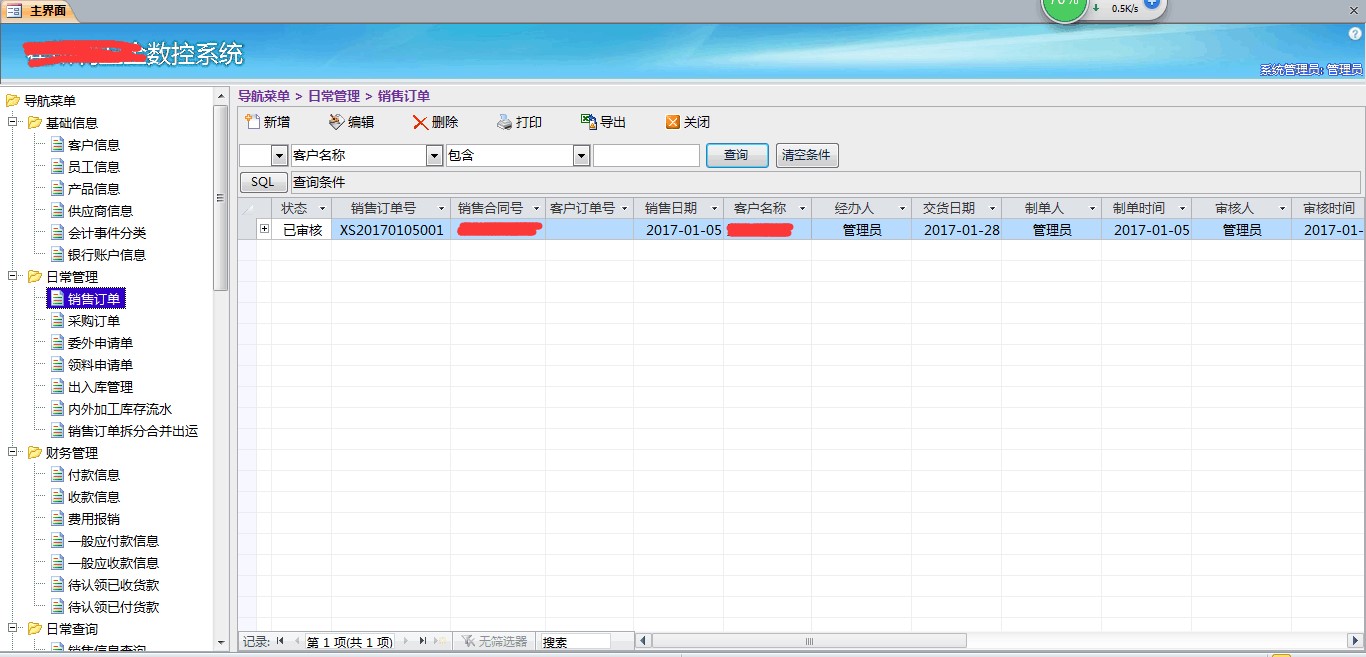This screenshot has width=1366, height=657.
Task: Open 领料申请单 in the navigation tree
Action: tap(100, 365)
